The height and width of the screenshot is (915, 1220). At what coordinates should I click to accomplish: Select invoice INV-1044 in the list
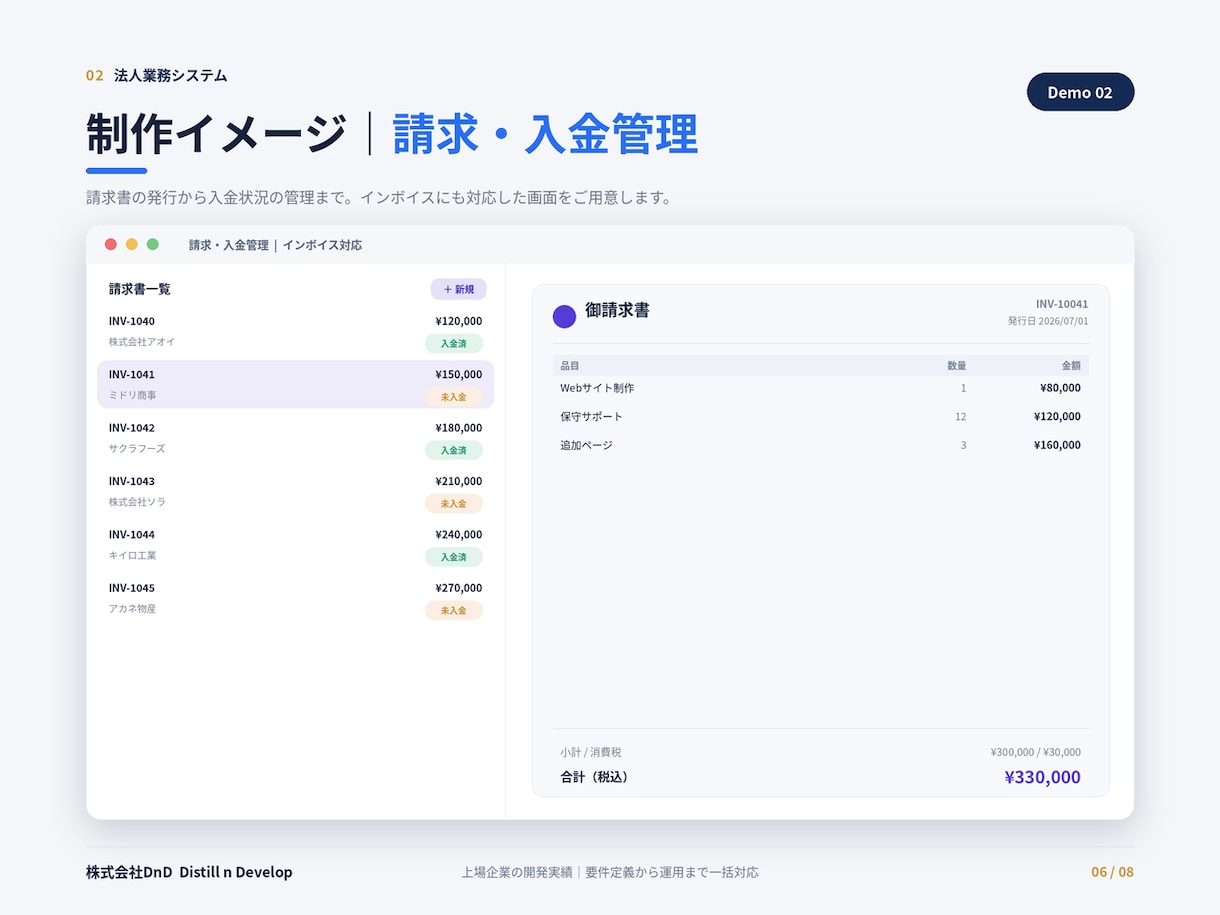(x=295, y=544)
